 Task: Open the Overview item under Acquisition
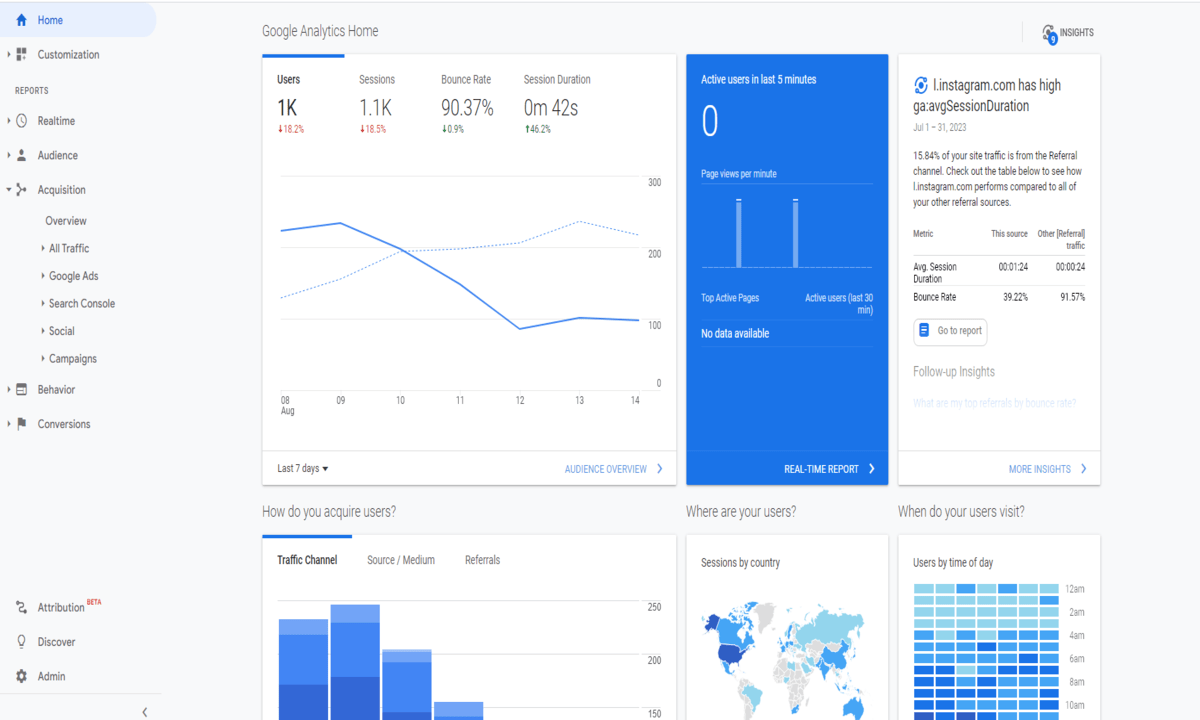(x=66, y=221)
